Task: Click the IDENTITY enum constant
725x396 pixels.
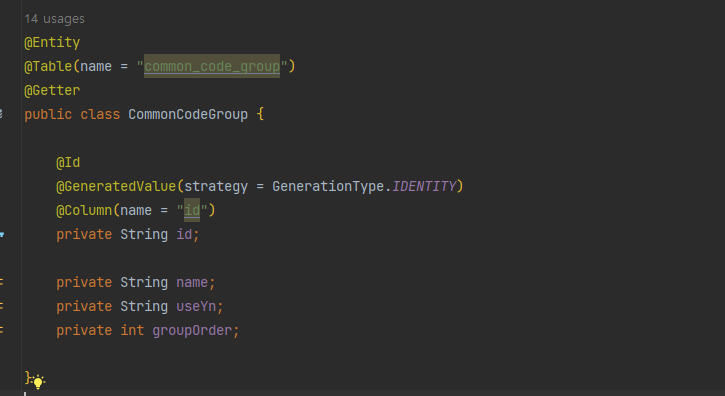Action: coord(424,186)
